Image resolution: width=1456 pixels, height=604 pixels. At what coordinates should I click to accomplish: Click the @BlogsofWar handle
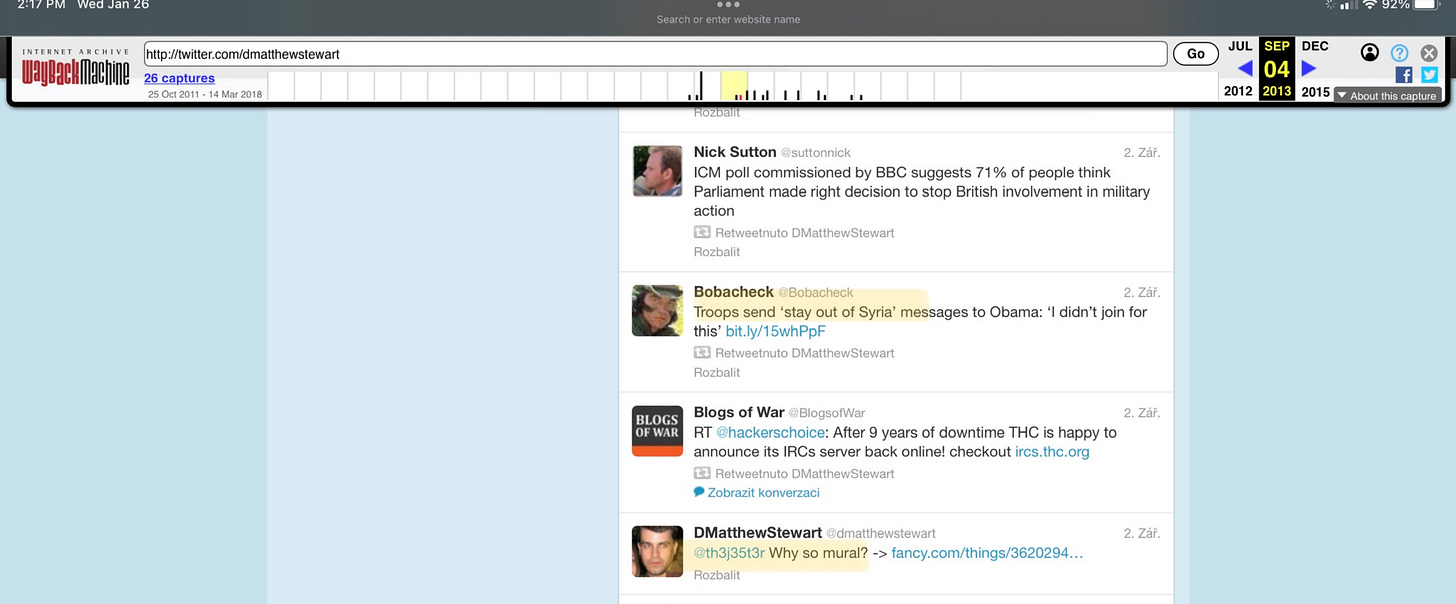(x=827, y=413)
